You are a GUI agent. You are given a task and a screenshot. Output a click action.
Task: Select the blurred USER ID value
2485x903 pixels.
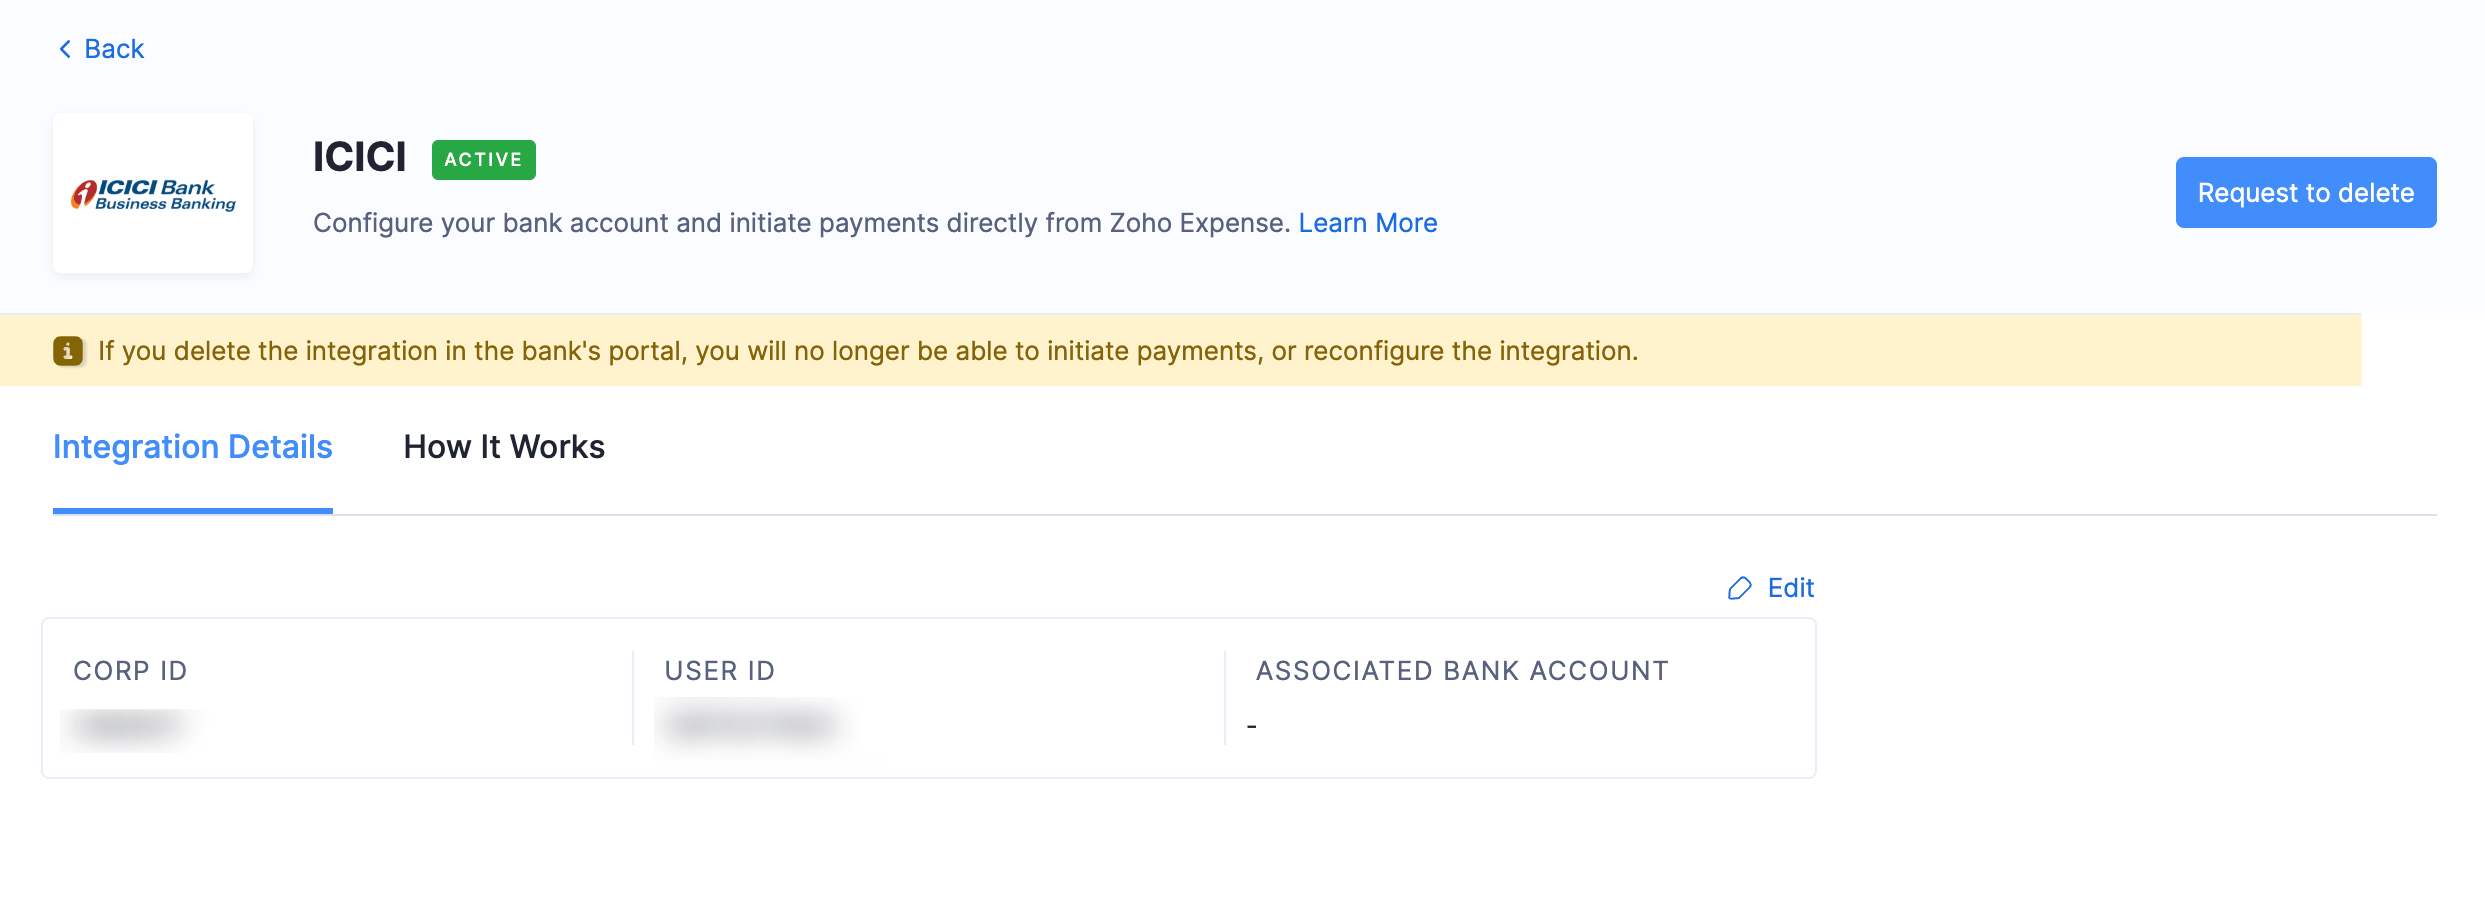point(753,725)
